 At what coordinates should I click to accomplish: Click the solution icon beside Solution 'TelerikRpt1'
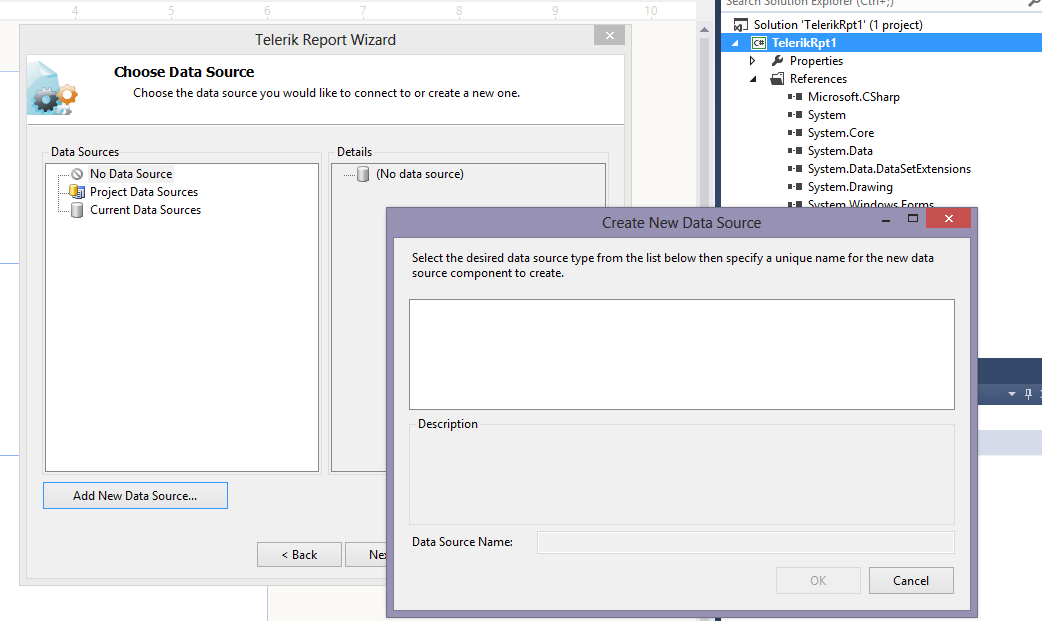point(740,25)
